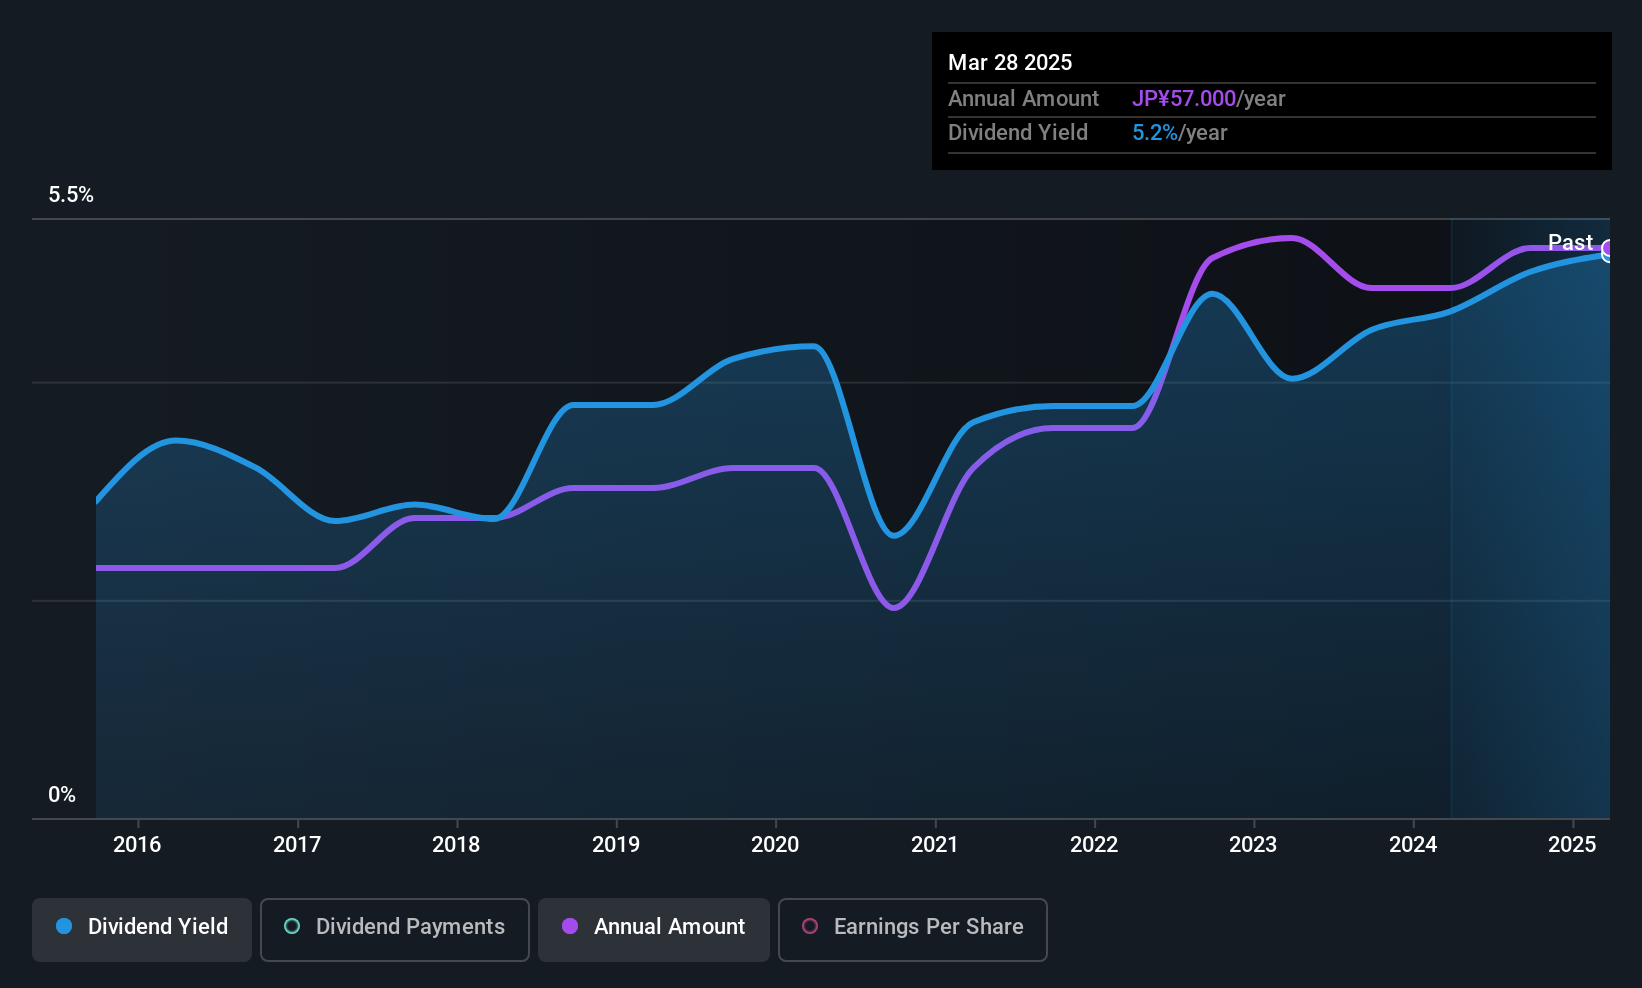1642x988 pixels.
Task: Click the 5.2% dividend yield value
Action: coord(1155,133)
